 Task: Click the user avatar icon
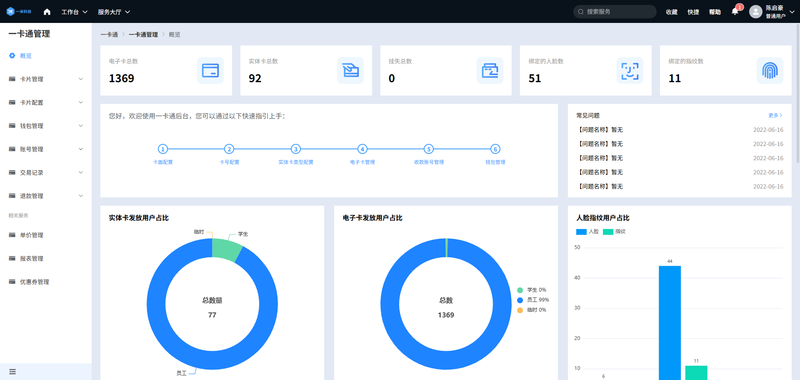755,12
